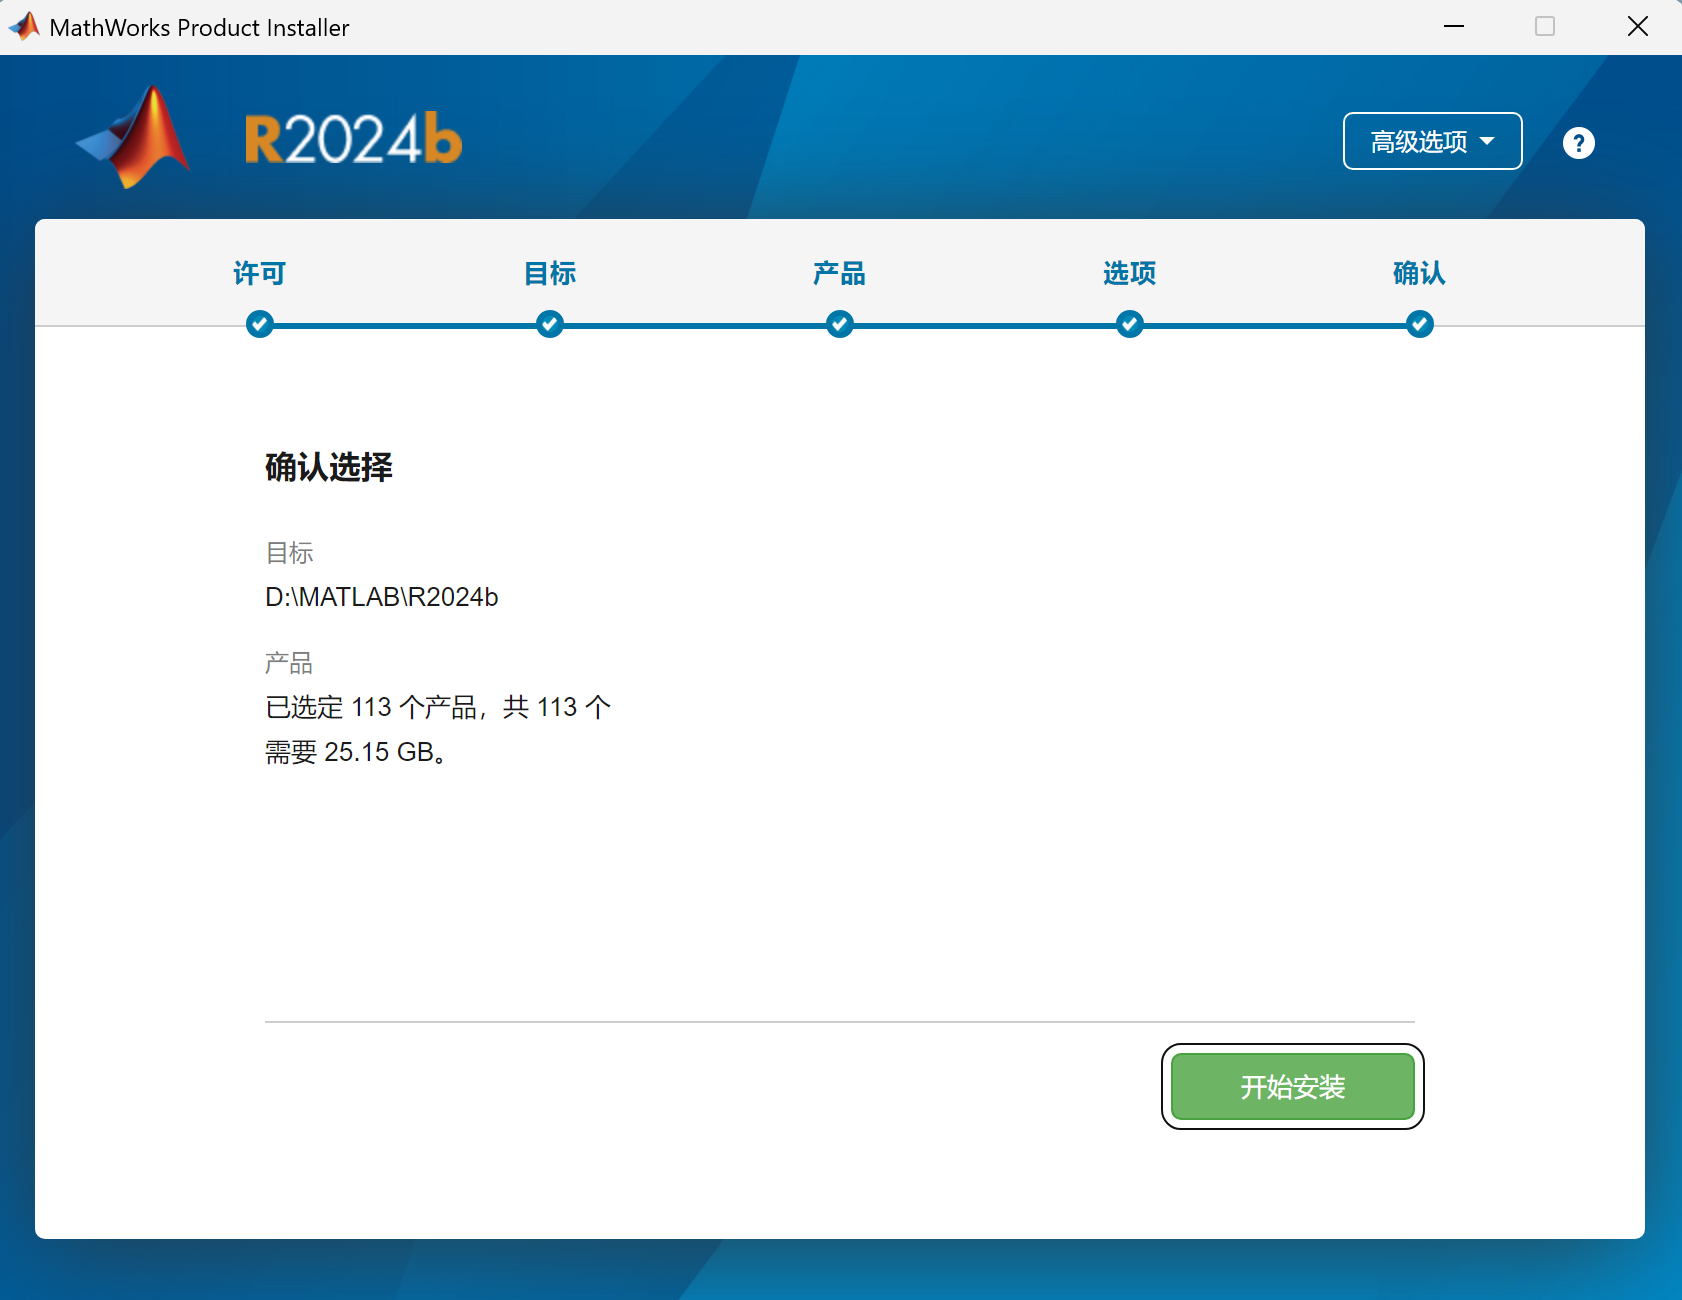Click the MathWorks icon in the title bar

tap(24, 26)
